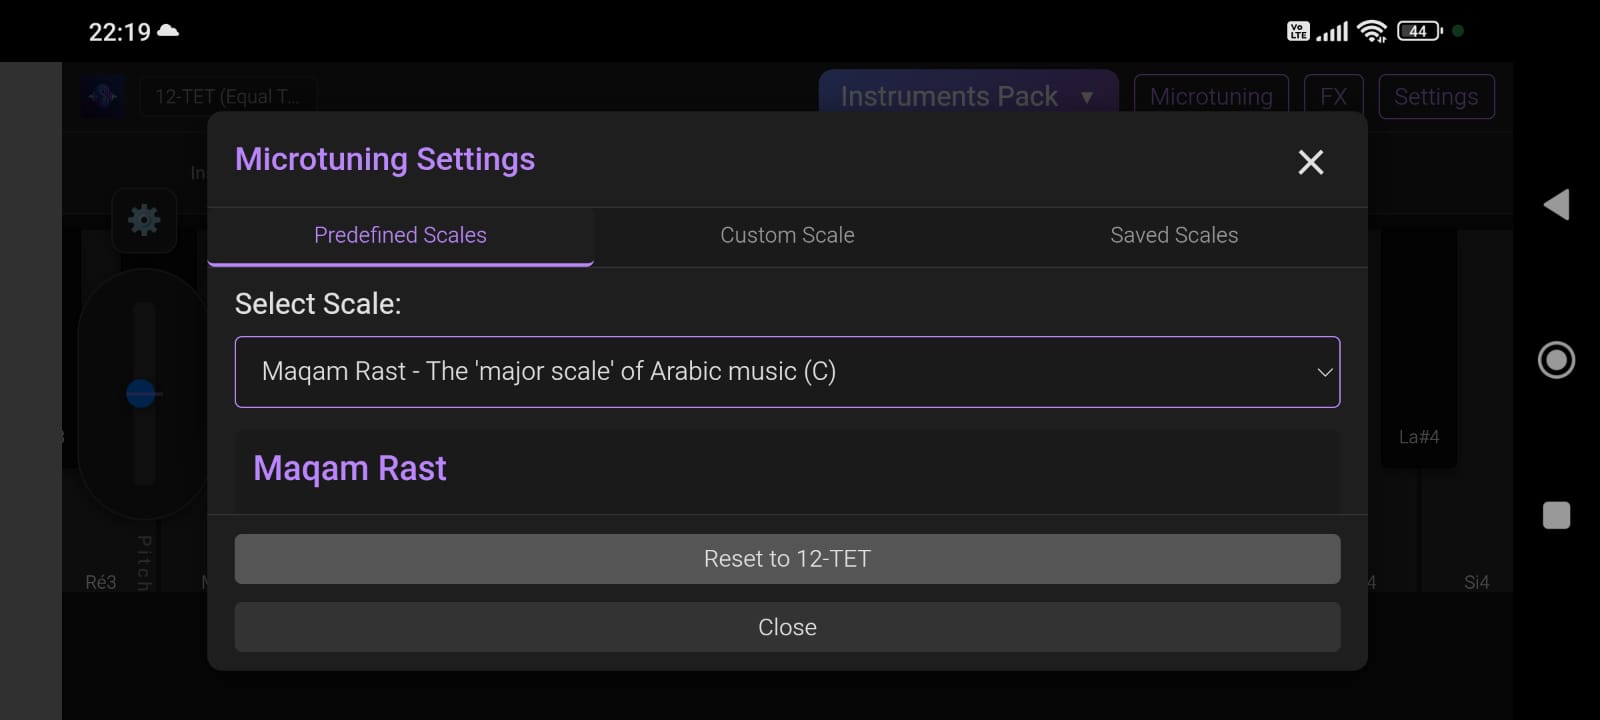The height and width of the screenshot is (720, 1600).
Task: Tap the app logo icon at the top left
Action: click(x=103, y=97)
